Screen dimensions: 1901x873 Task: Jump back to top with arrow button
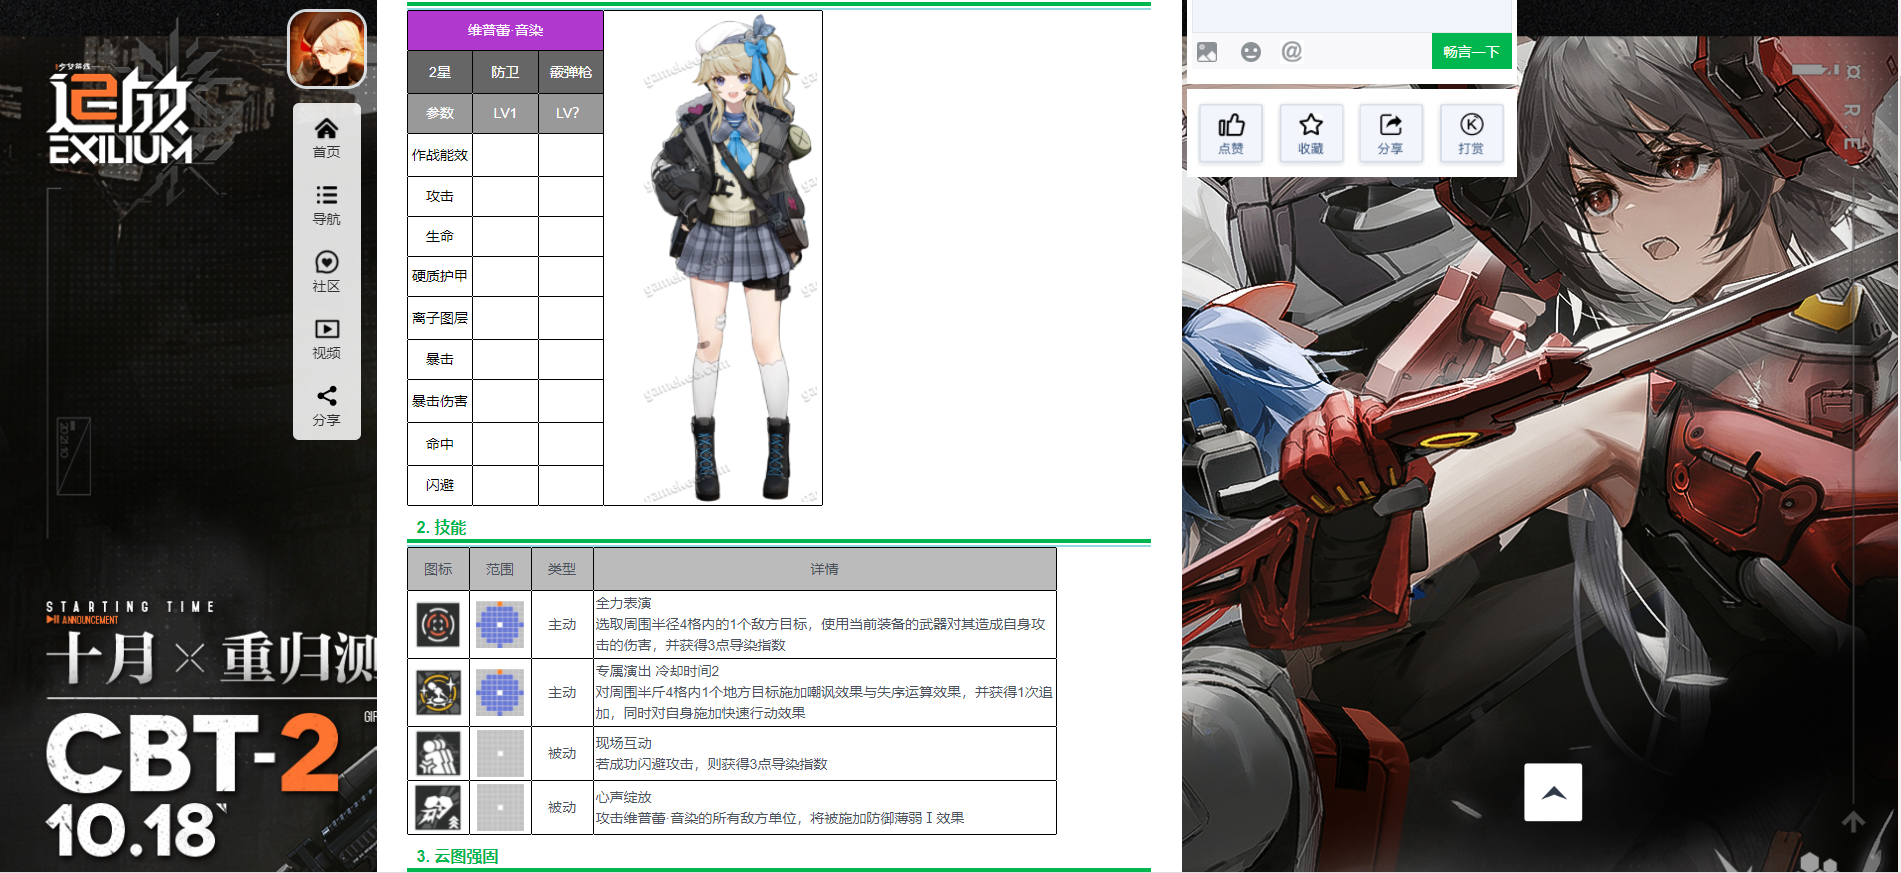1553,792
